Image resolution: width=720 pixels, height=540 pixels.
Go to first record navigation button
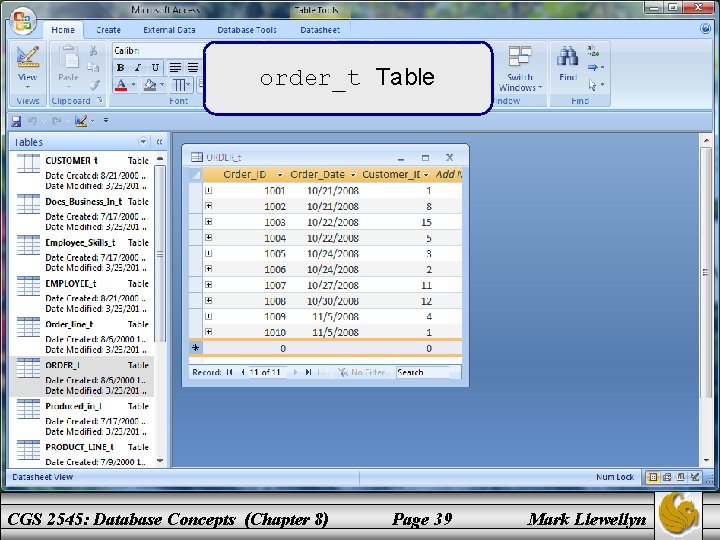(x=229, y=372)
